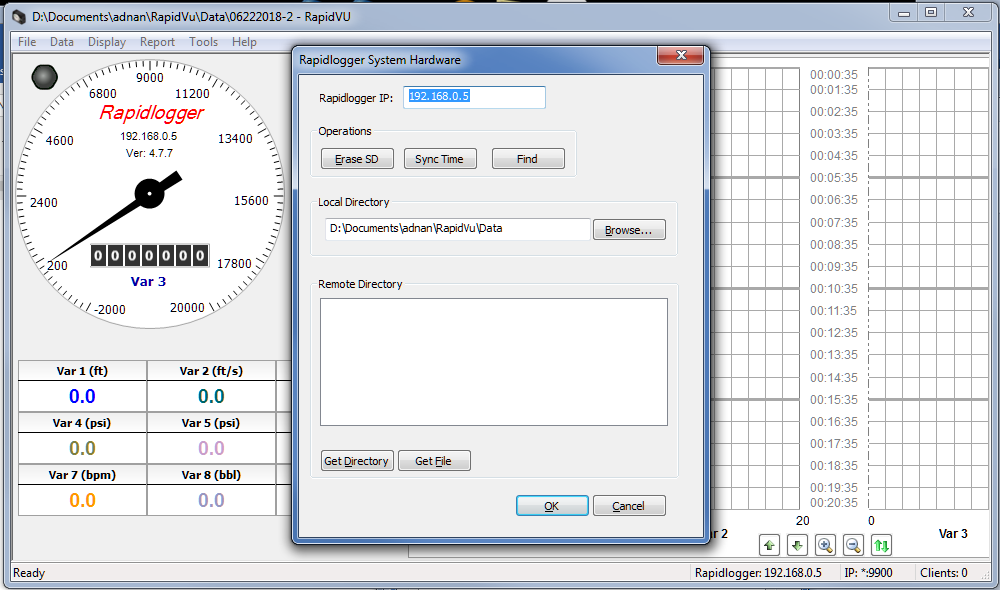Click the Var 3 chart axis label
This screenshot has height=592, width=1003.
(953, 534)
